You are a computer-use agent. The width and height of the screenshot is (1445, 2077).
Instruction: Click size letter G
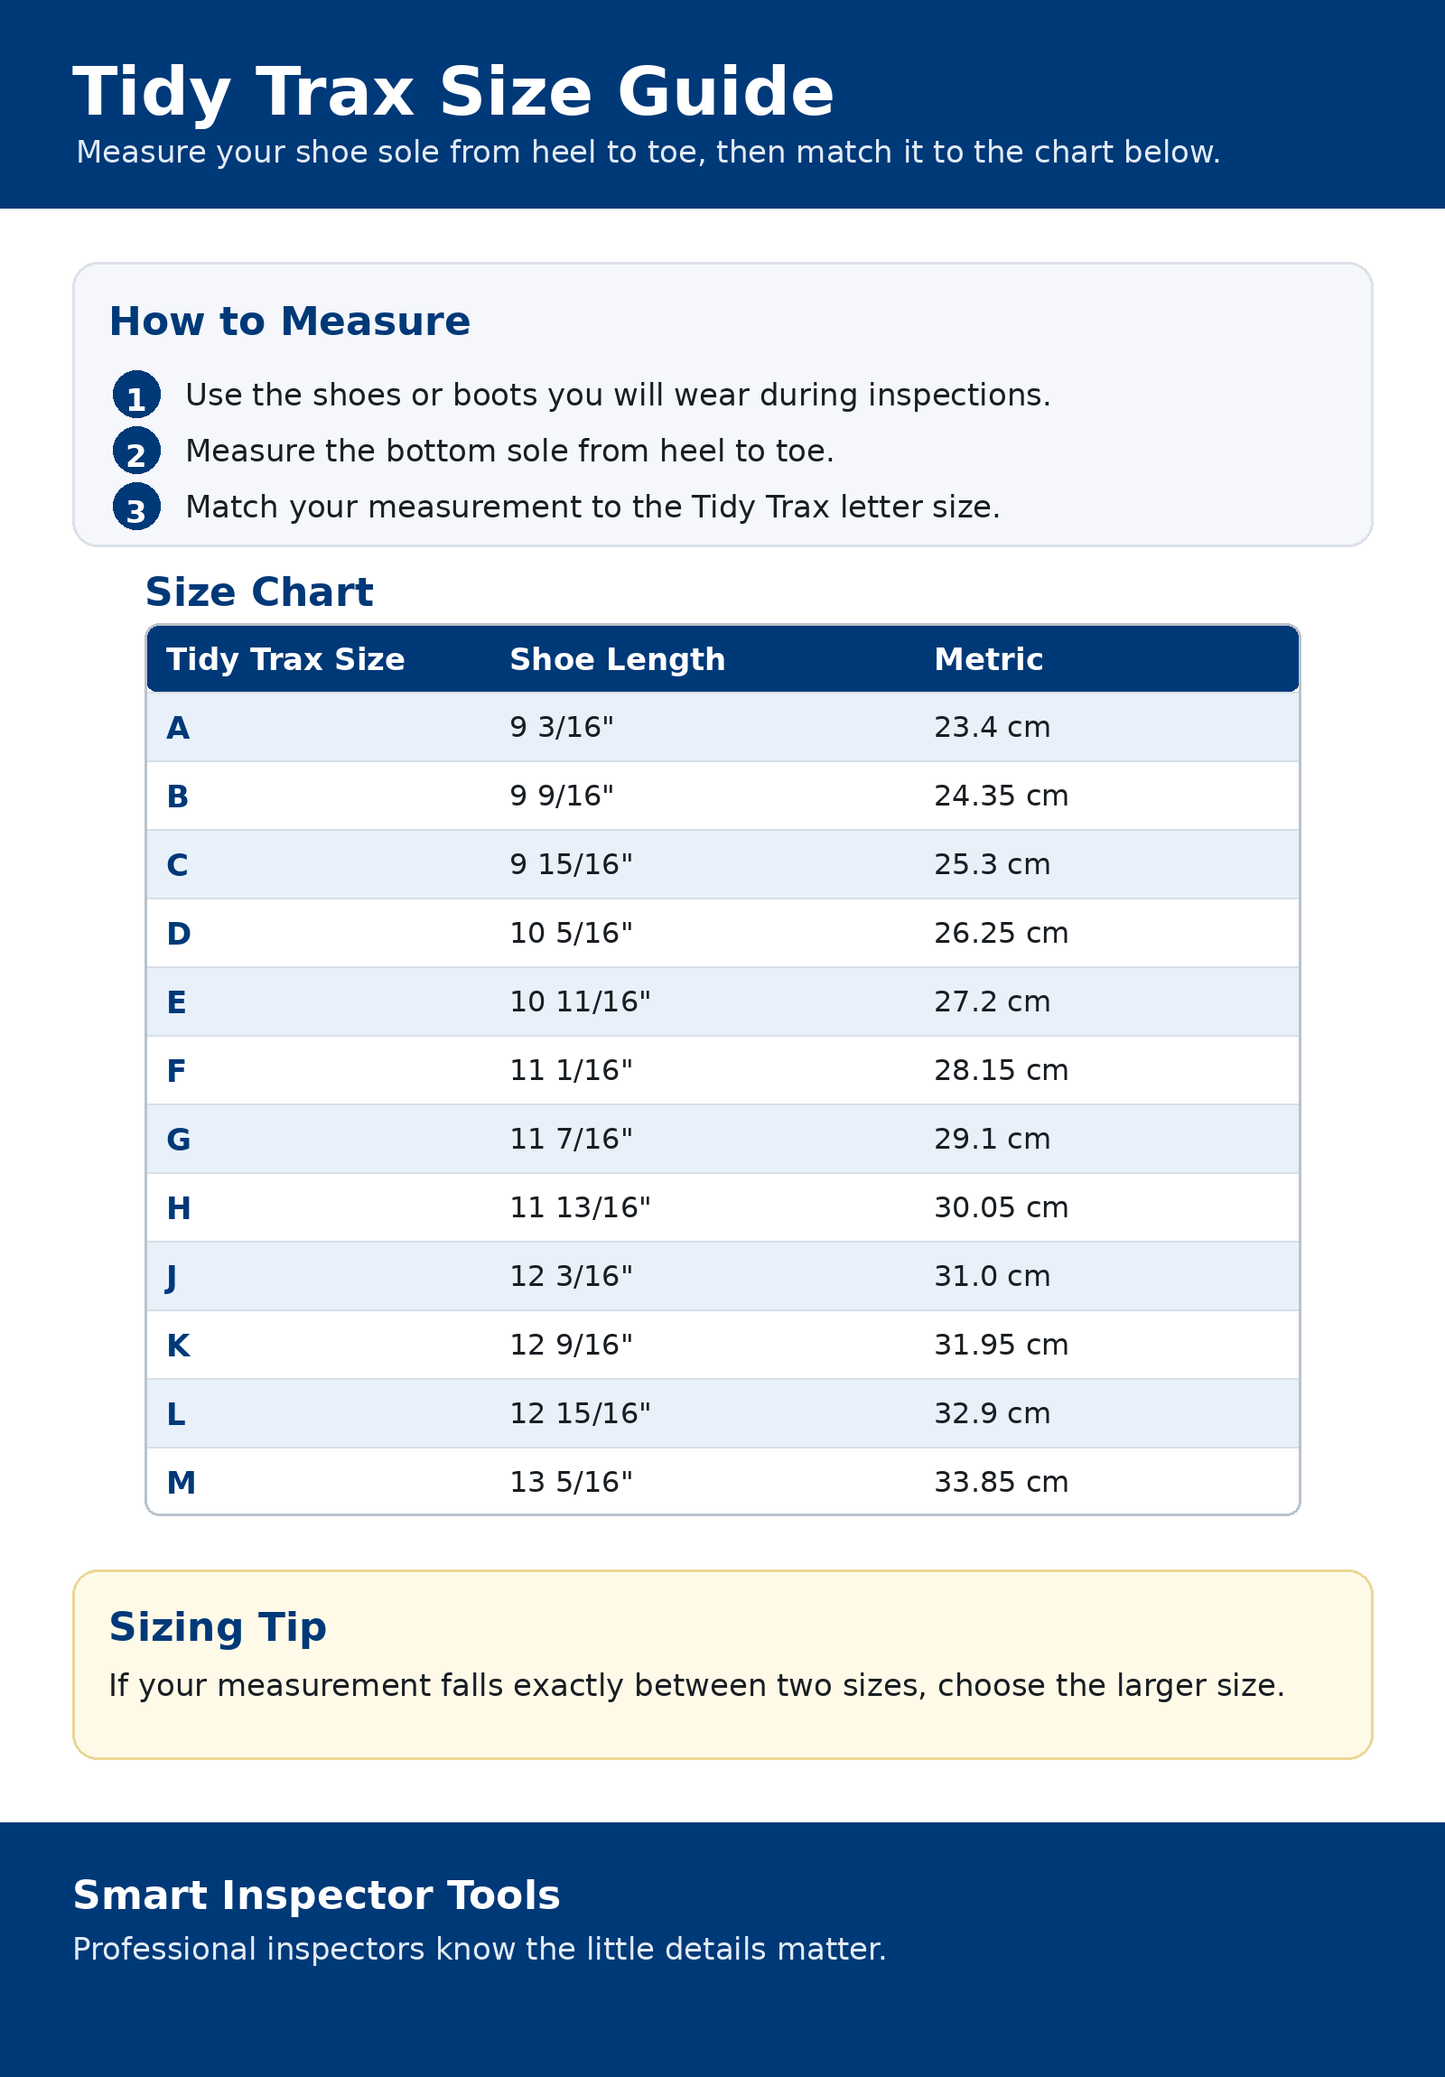click(x=178, y=1139)
